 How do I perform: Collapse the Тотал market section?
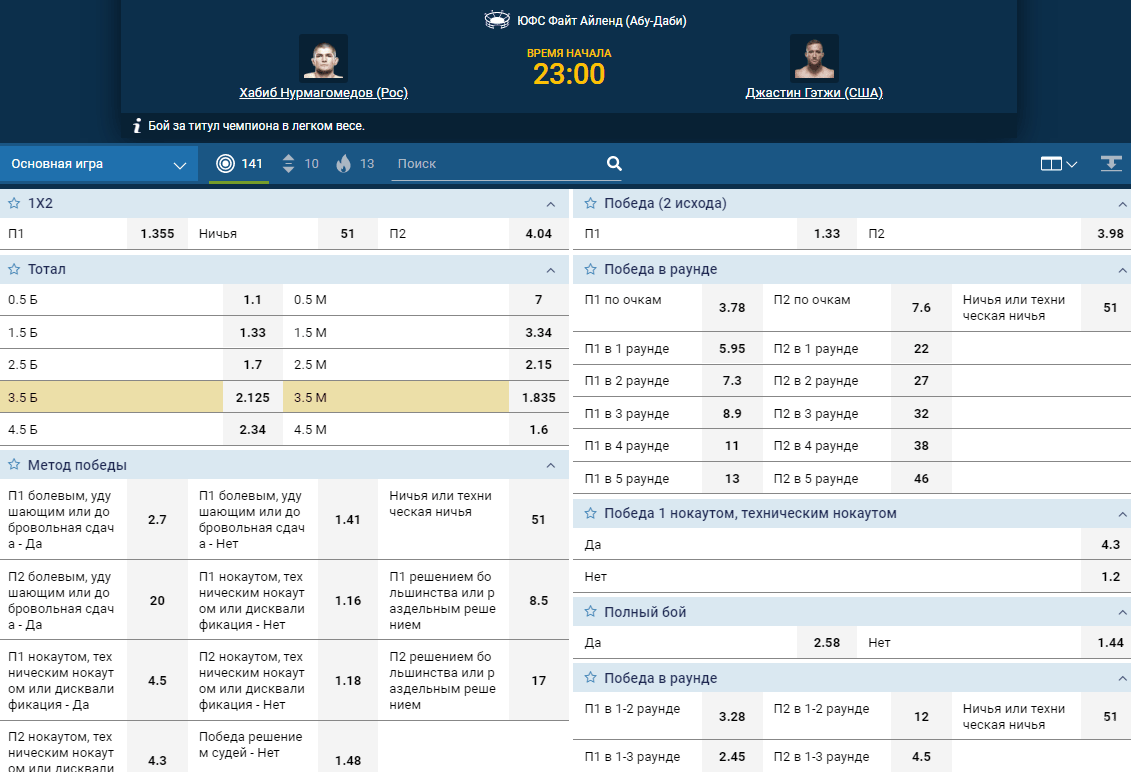pyautogui.click(x=551, y=270)
